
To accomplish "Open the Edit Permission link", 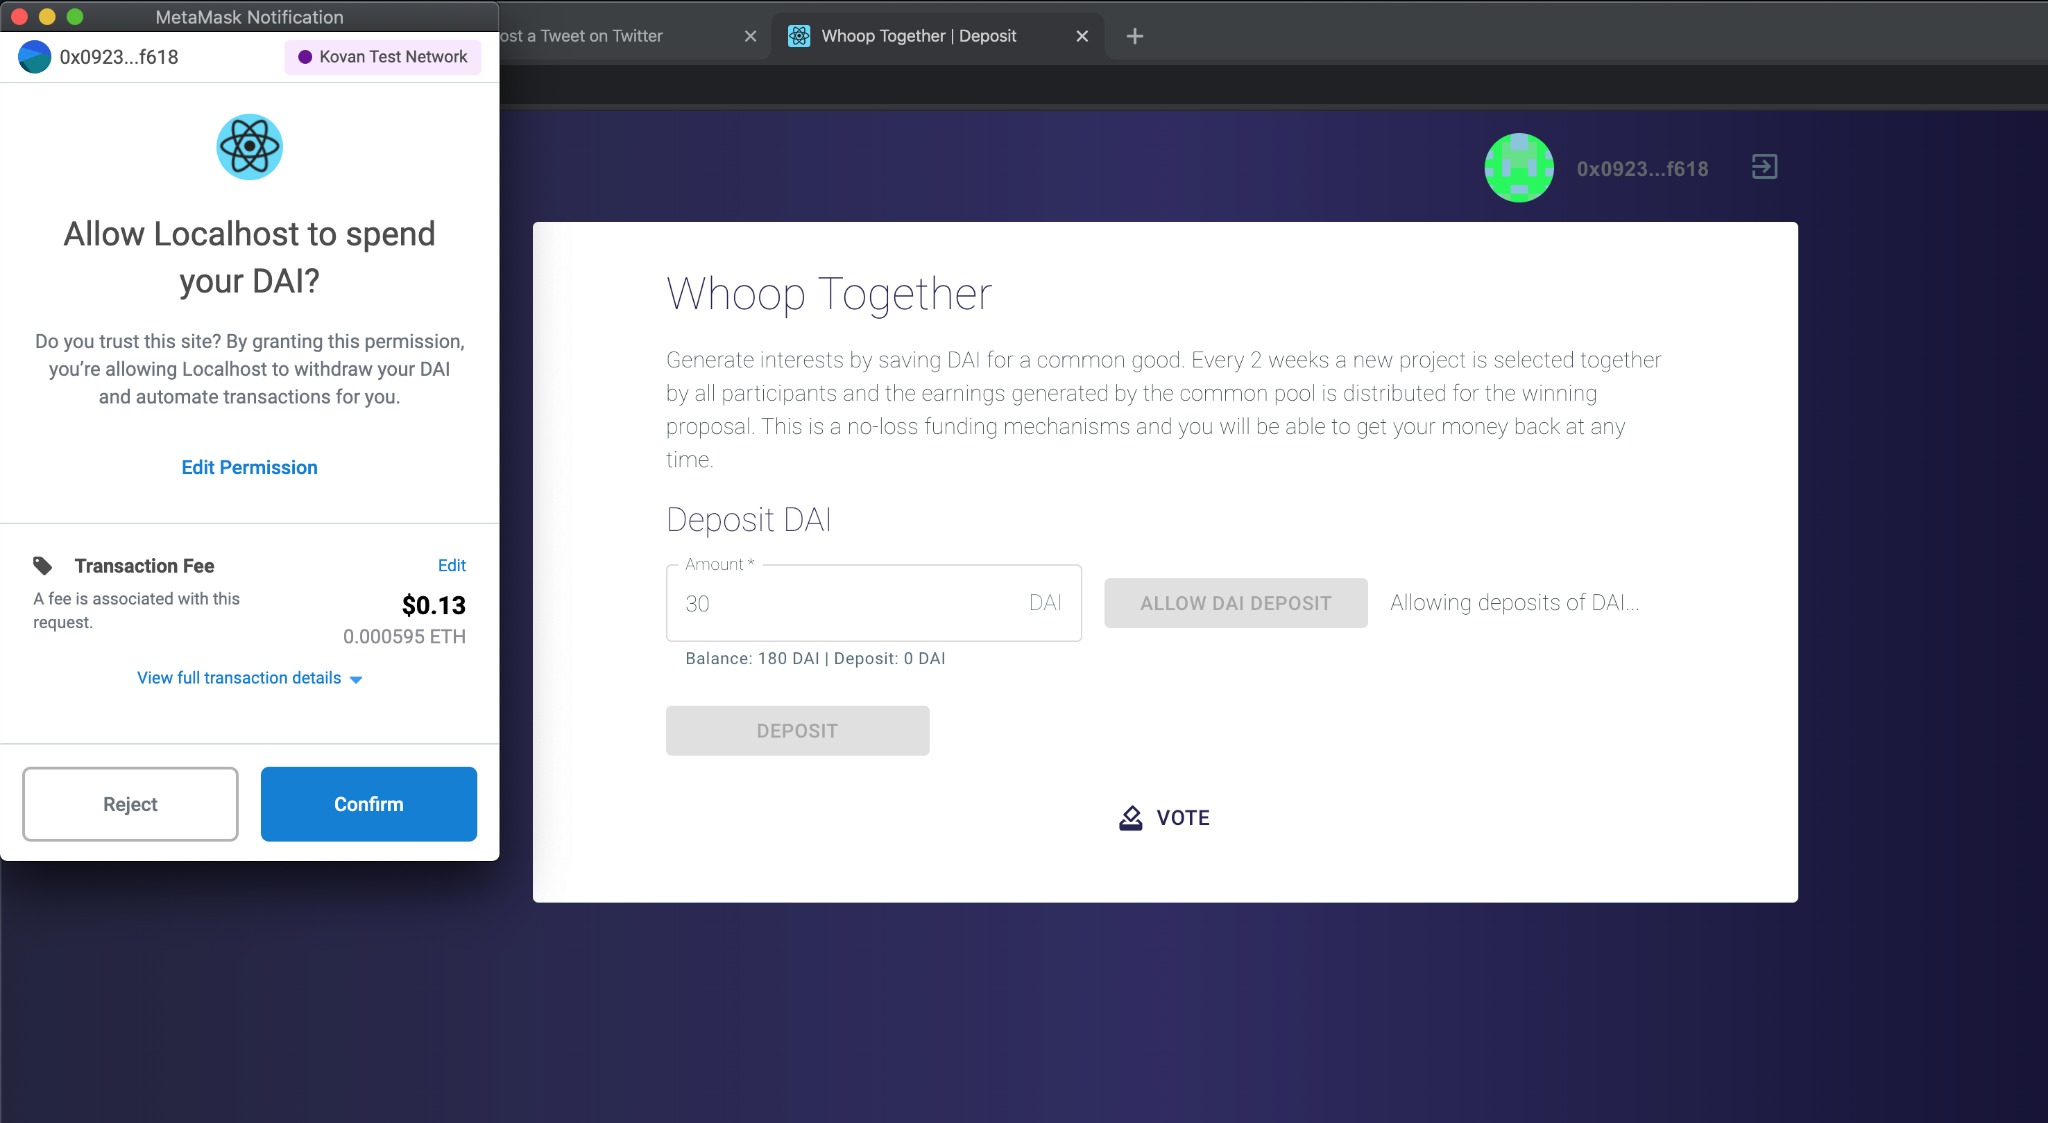I will click(249, 467).
